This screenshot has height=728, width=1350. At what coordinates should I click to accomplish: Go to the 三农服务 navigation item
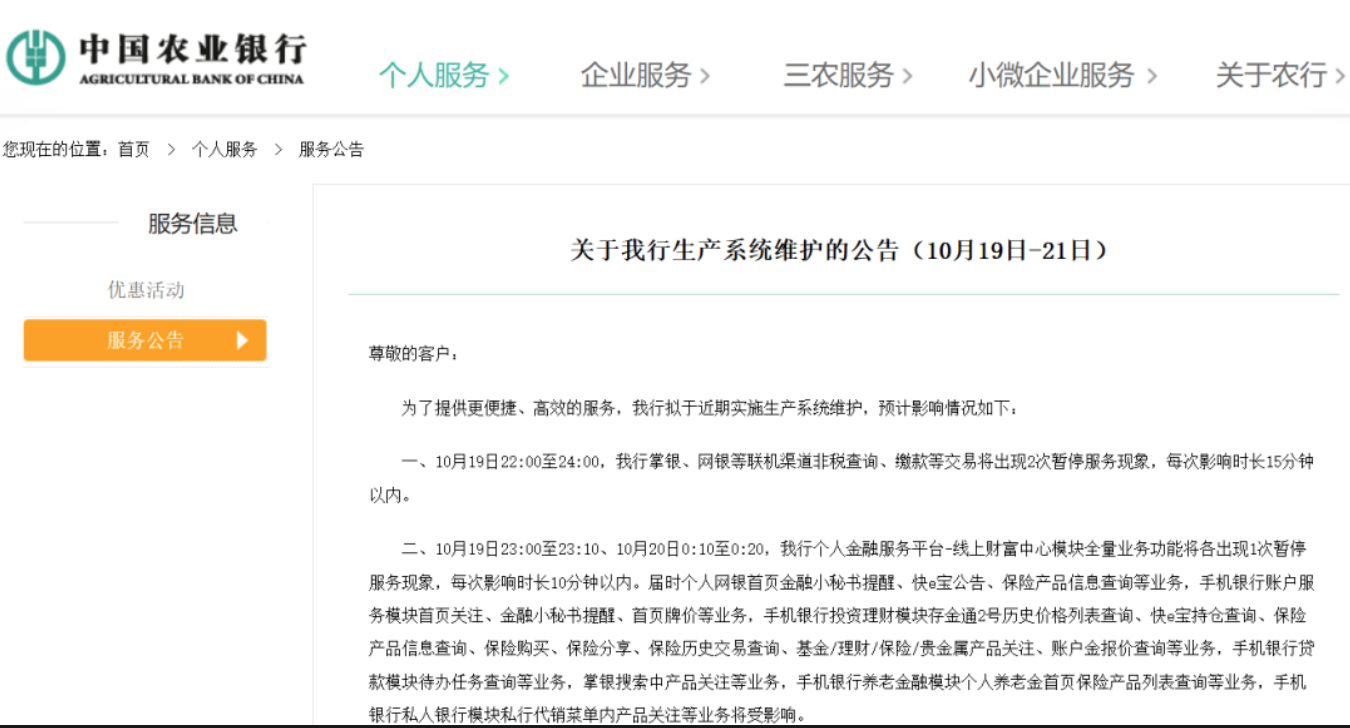(838, 75)
